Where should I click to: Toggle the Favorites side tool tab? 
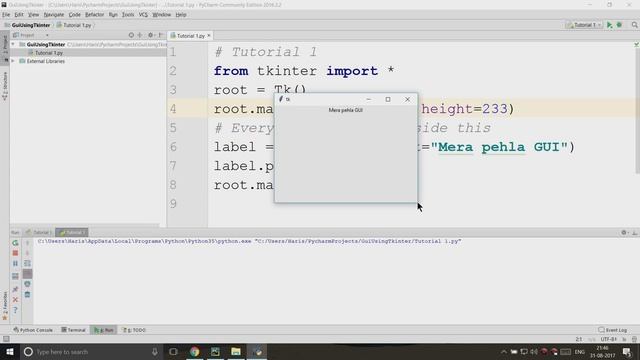[5, 305]
